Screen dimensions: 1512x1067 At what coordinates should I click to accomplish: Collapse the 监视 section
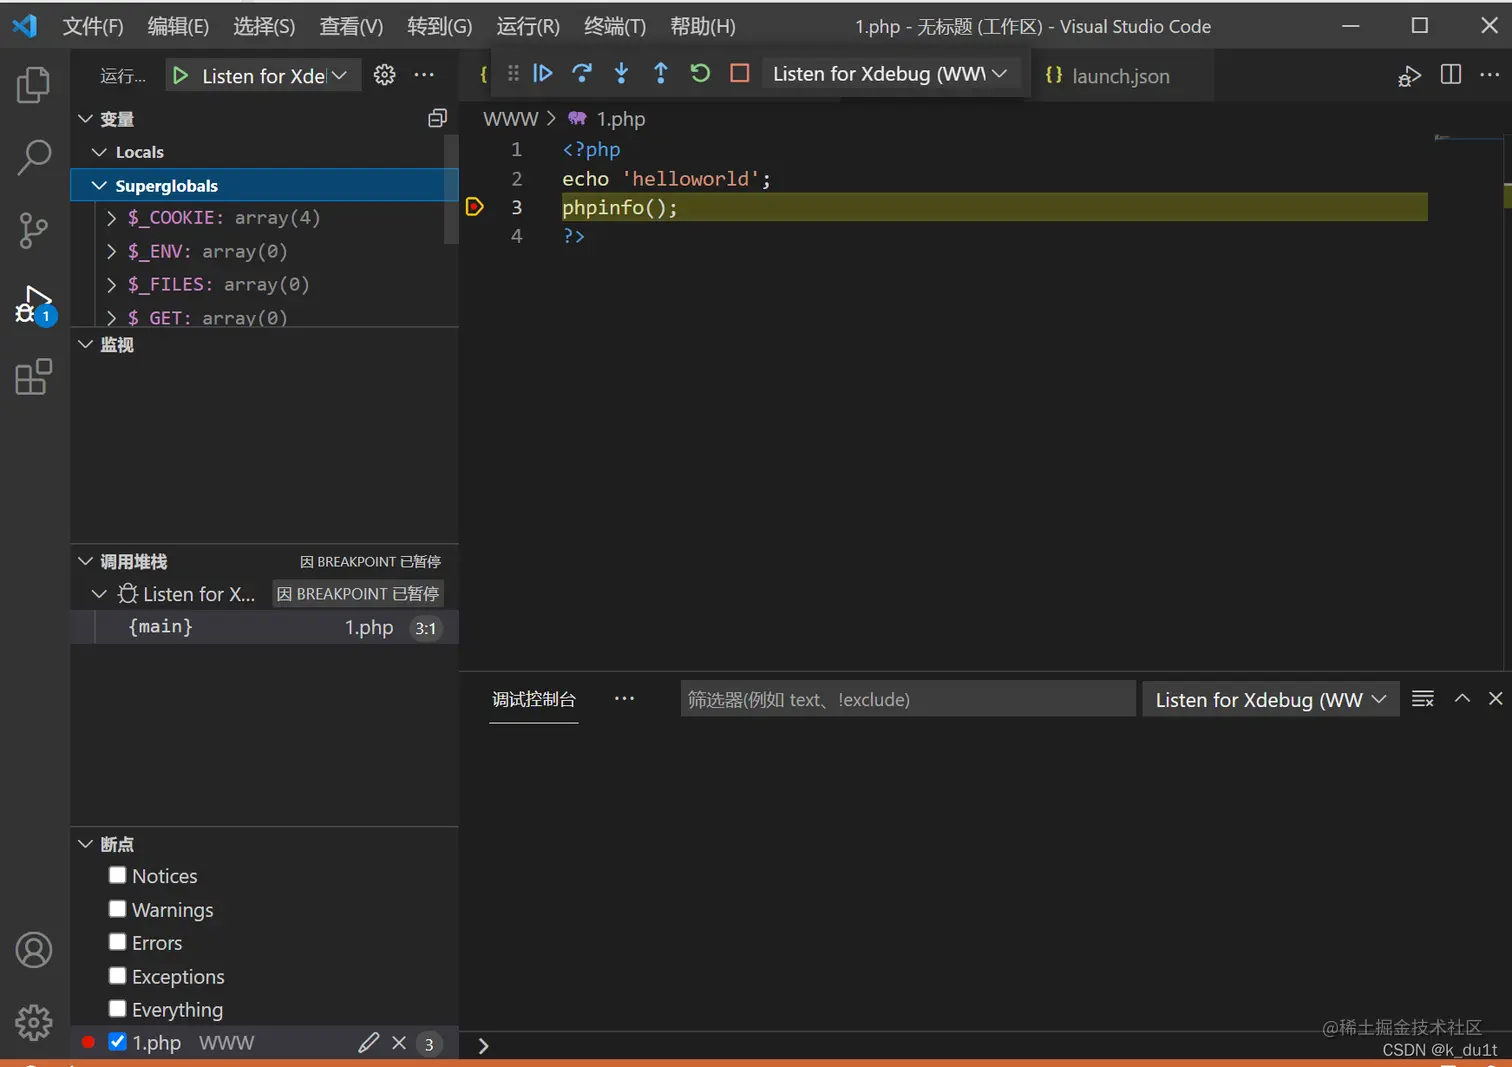(85, 344)
